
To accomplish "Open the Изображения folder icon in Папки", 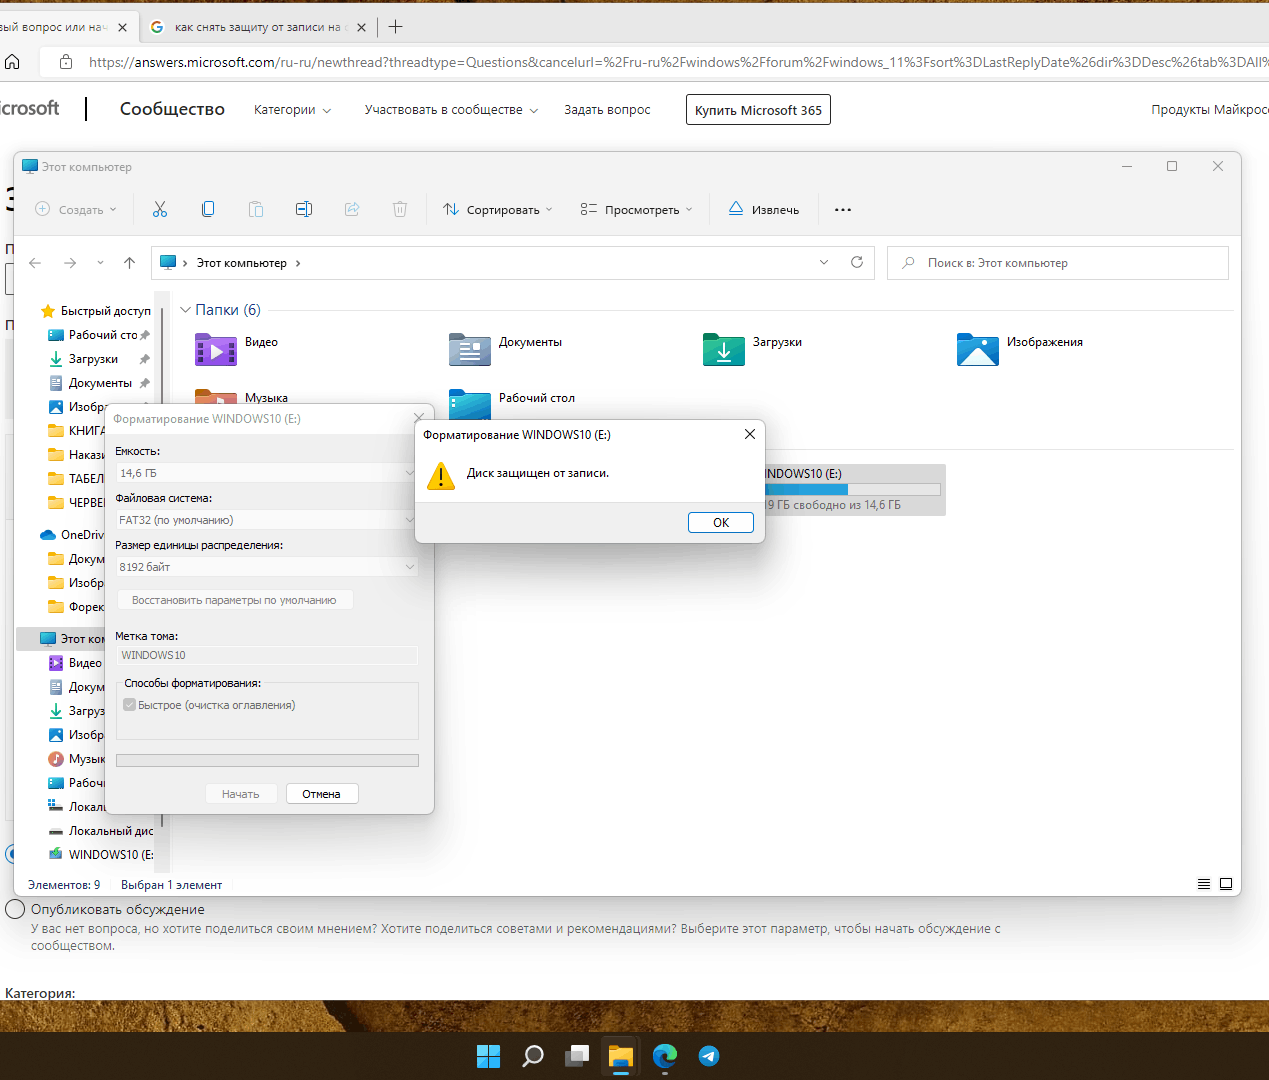I will pos(978,350).
